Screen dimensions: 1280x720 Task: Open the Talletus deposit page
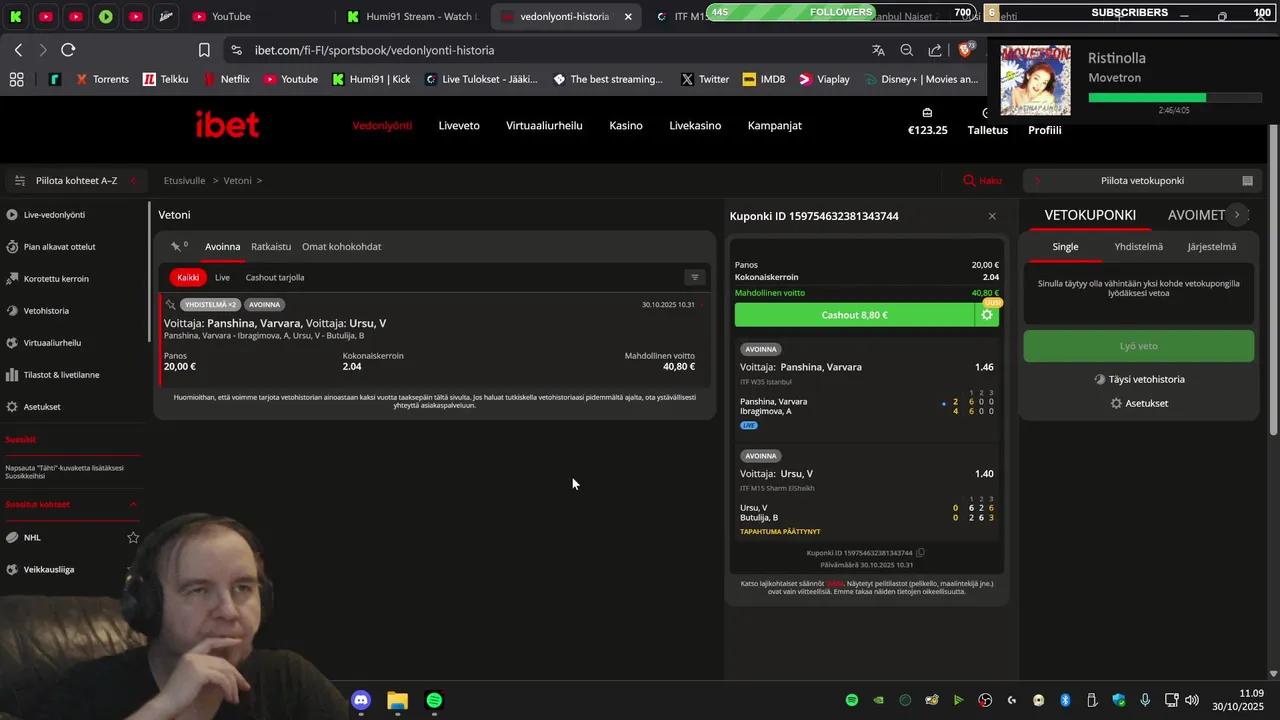click(988, 130)
